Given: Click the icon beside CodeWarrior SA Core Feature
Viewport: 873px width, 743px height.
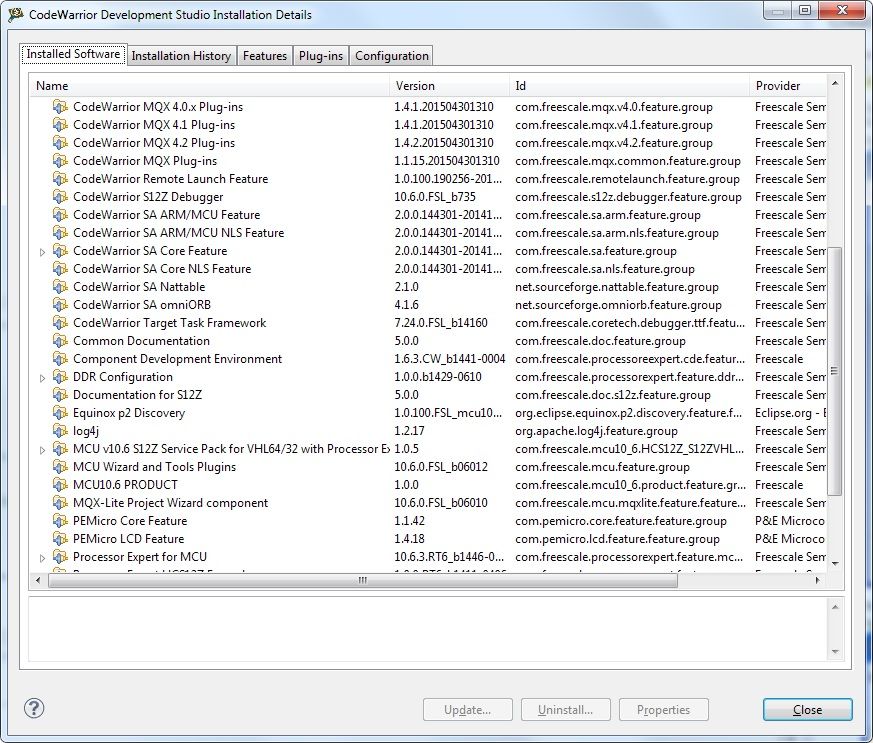Looking at the screenshot, I should pyautogui.click(x=60, y=250).
